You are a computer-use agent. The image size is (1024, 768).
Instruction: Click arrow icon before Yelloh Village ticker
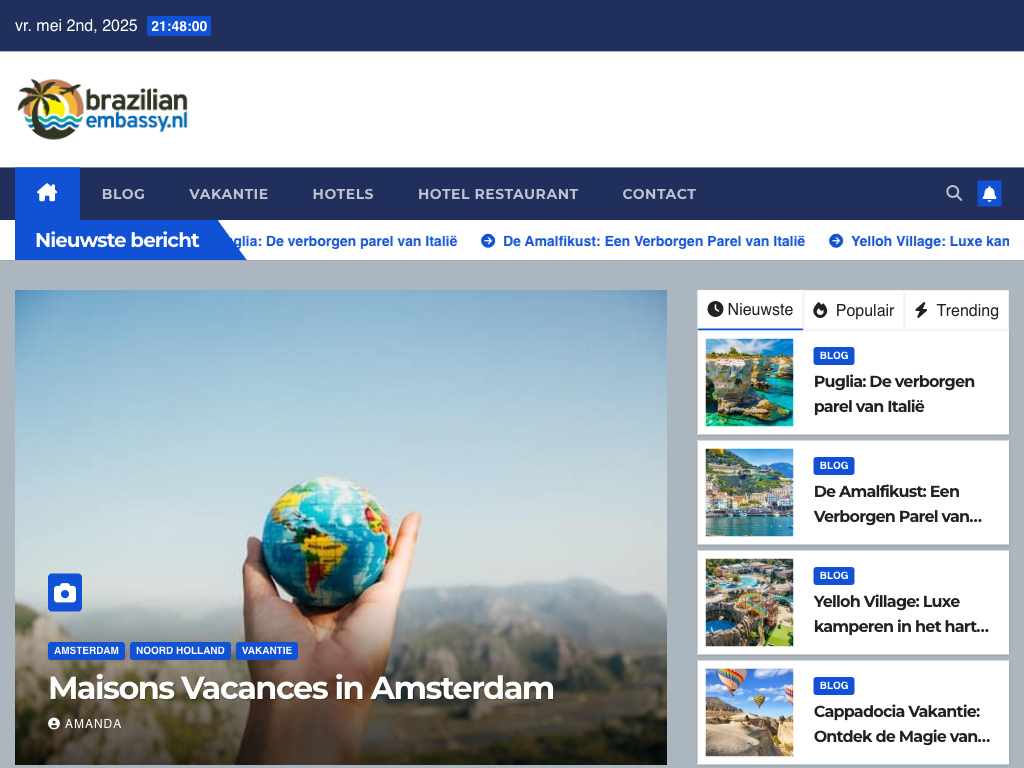click(x=836, y=241)
